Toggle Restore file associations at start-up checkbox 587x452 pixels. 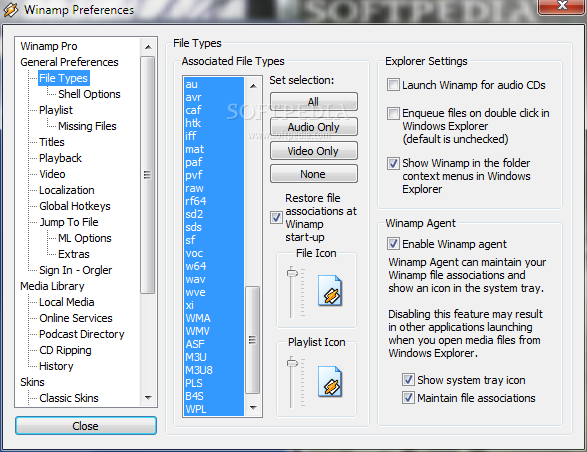coord(276,217)
